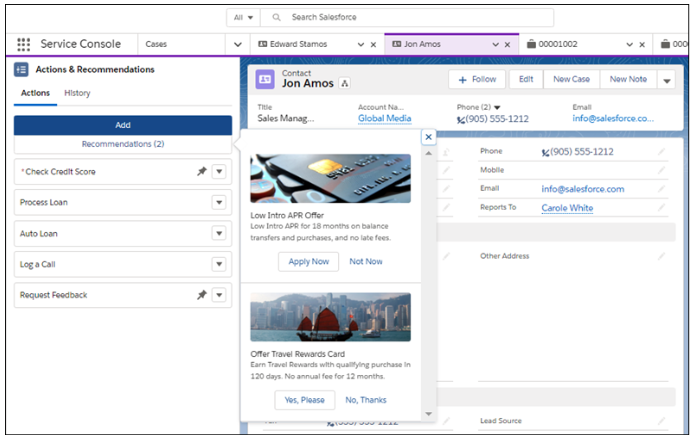
Task: Click the popup scrollbar up arrow
Action: coord(428,153)
